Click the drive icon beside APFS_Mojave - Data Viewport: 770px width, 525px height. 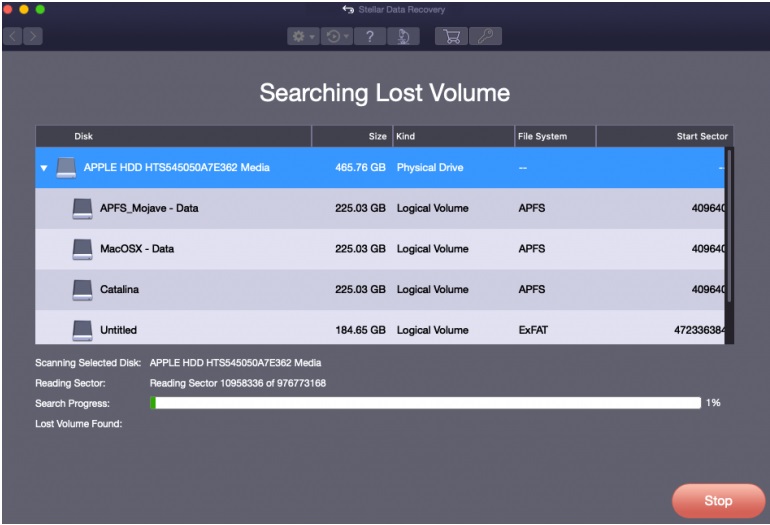pos(82,208)
